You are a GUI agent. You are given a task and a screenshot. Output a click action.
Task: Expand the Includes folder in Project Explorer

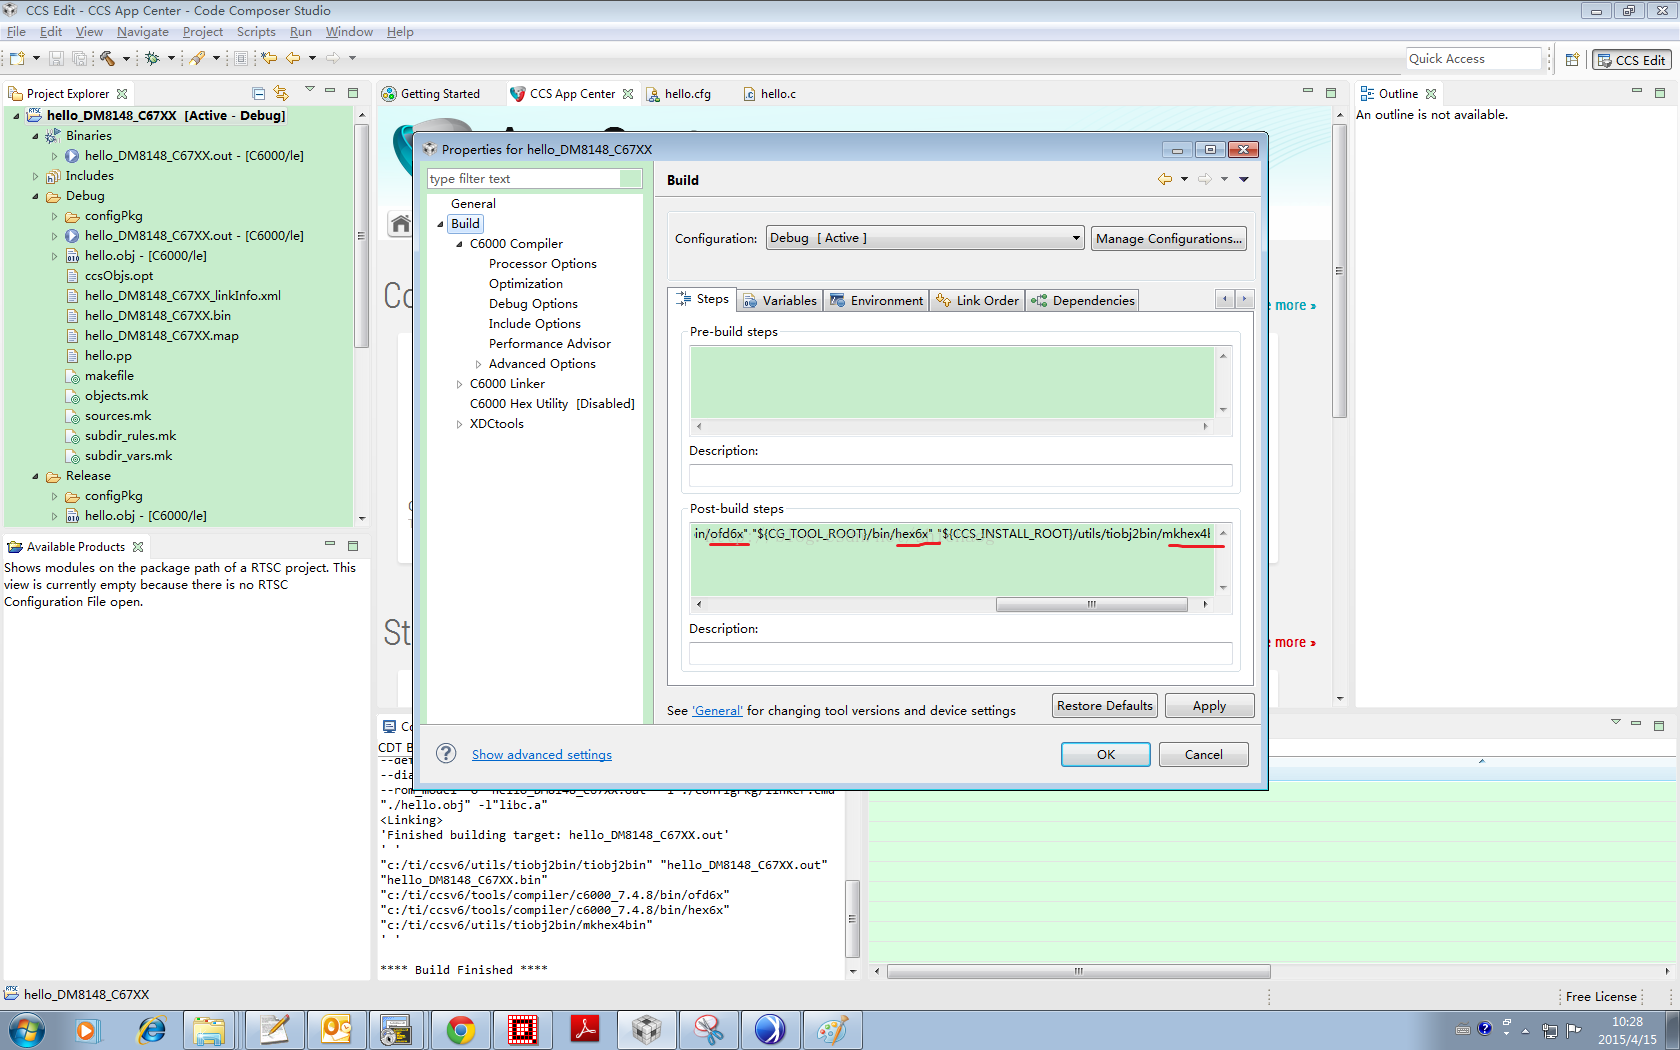coord(35,176)
